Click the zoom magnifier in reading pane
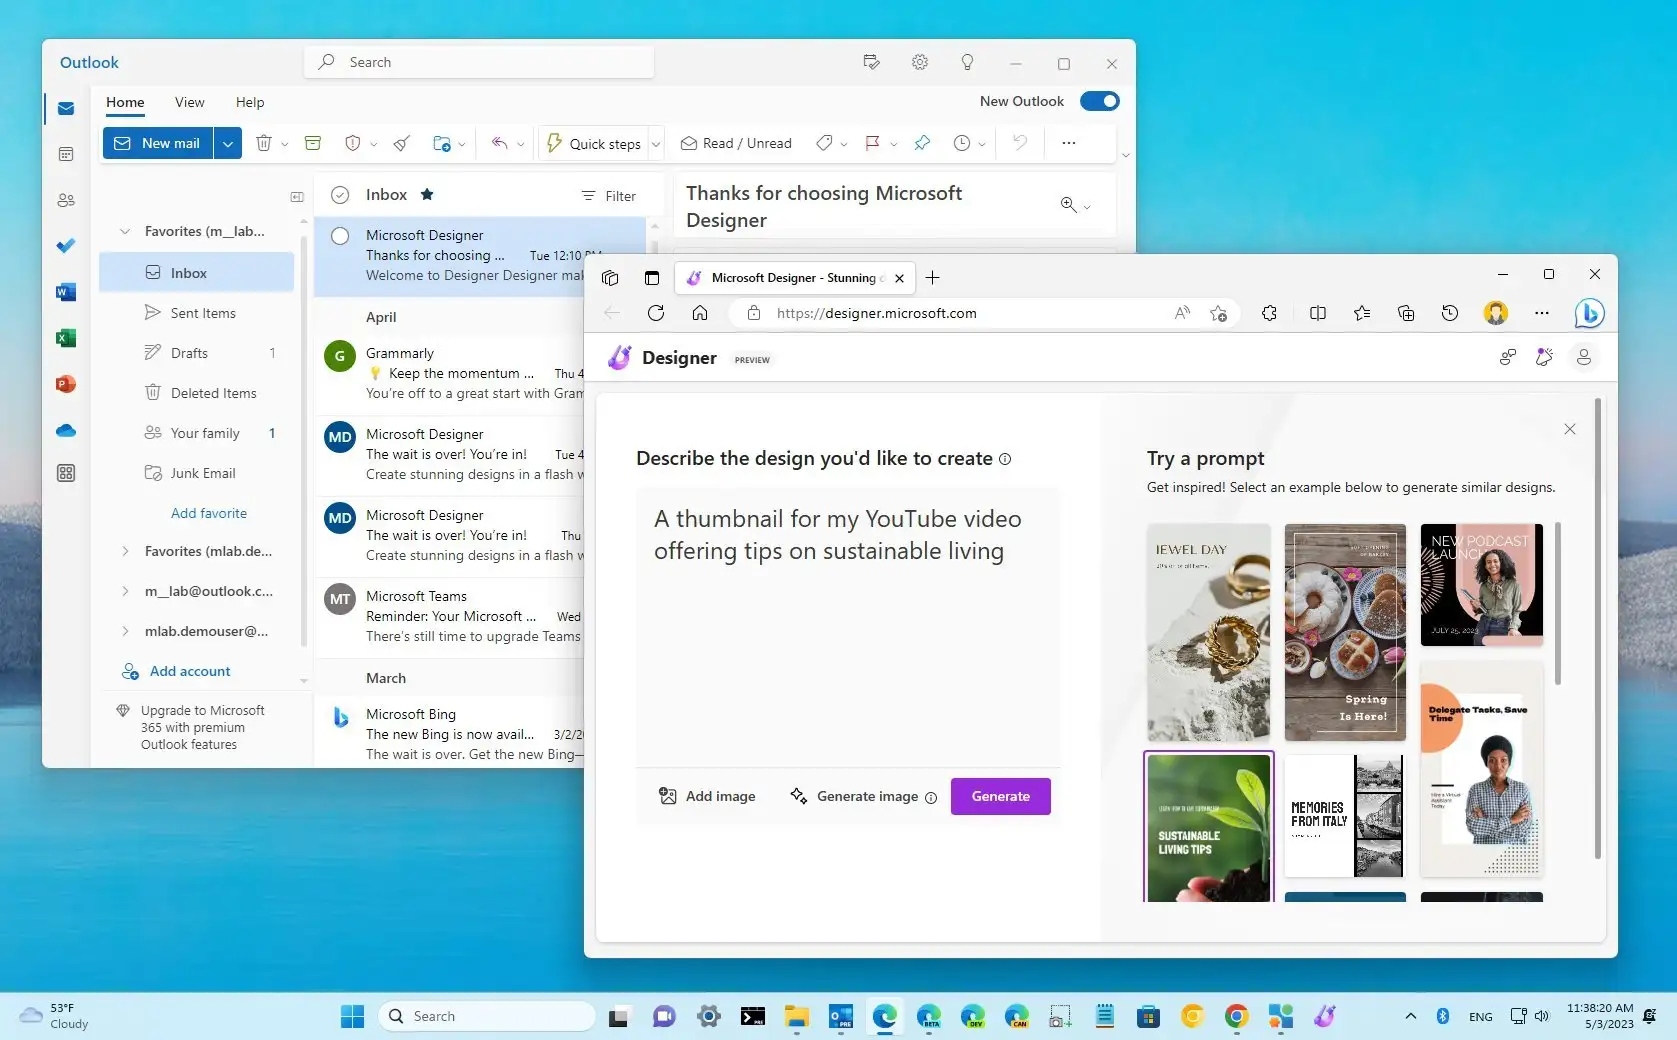1677x1040 pixels. [1068, 204]
